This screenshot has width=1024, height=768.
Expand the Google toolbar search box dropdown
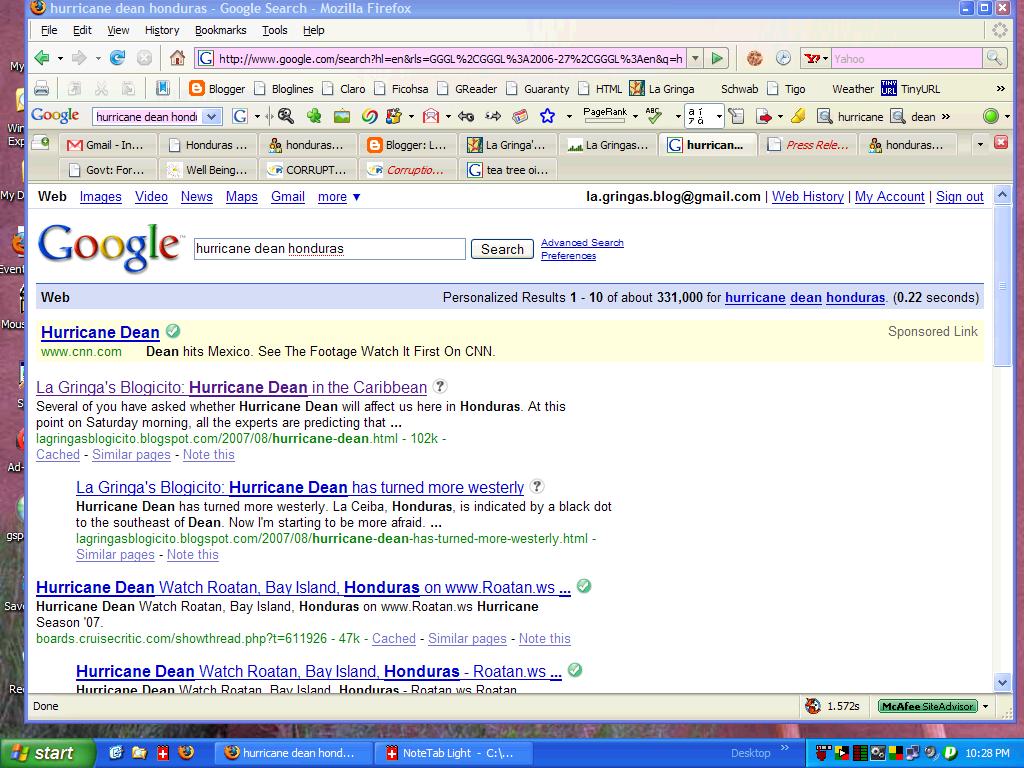tap(211, 116)
